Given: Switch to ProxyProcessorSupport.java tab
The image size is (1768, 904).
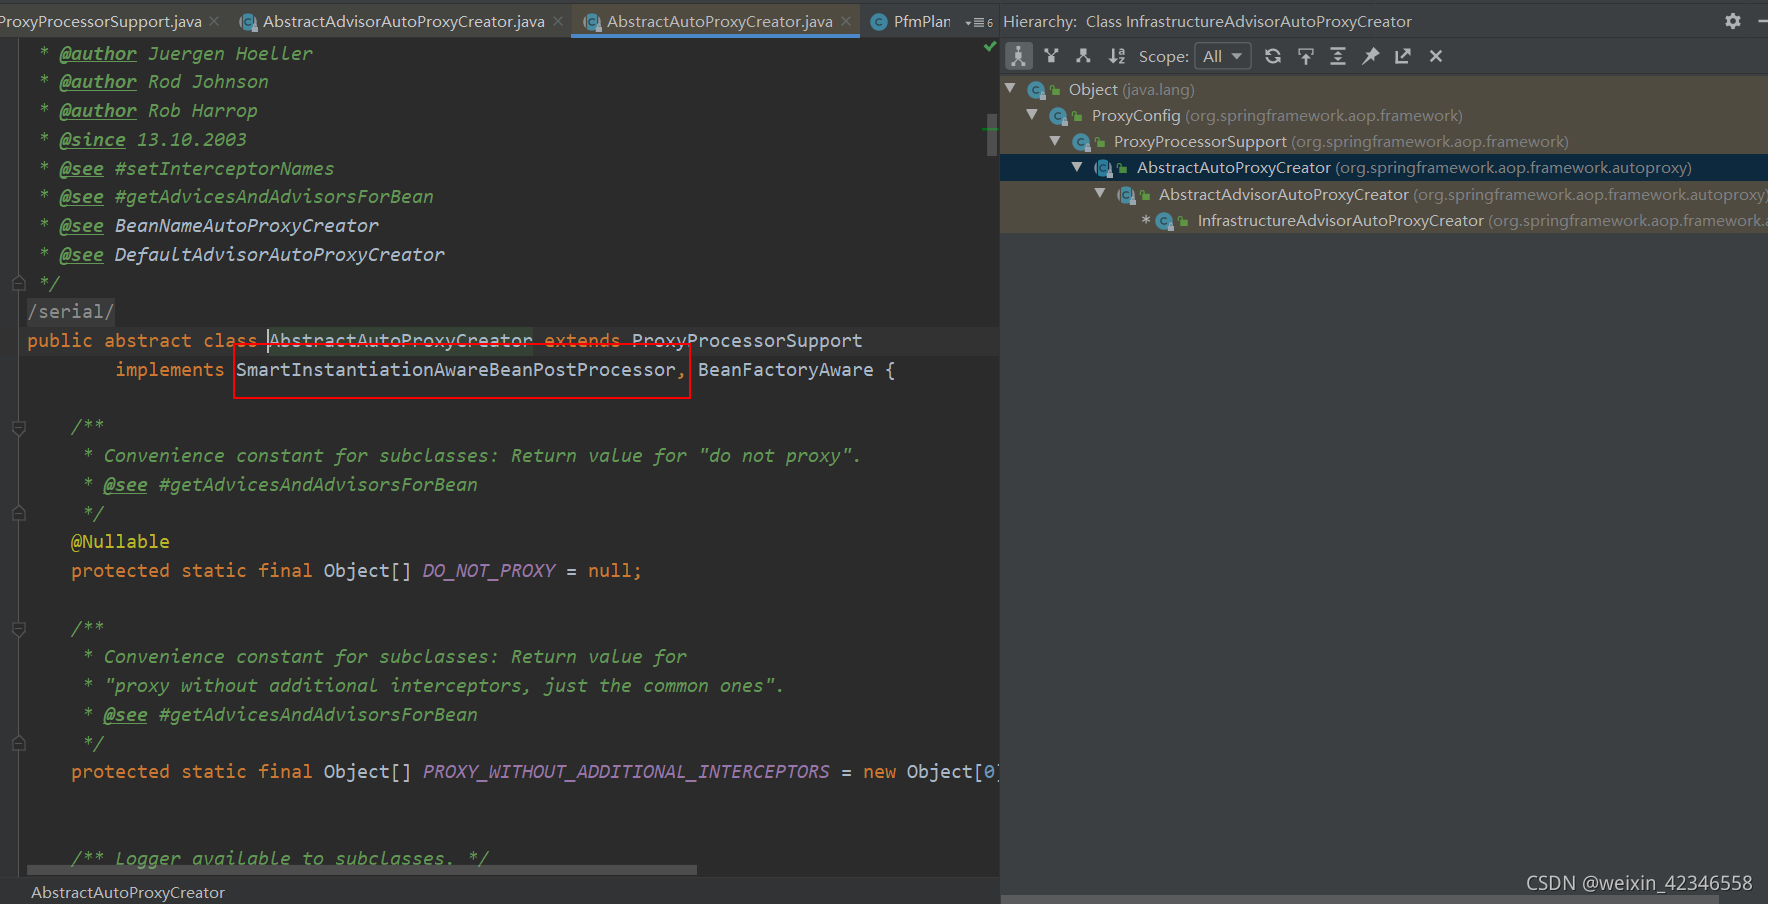Looking at the screenshot, I should click(x=100, y=21).
